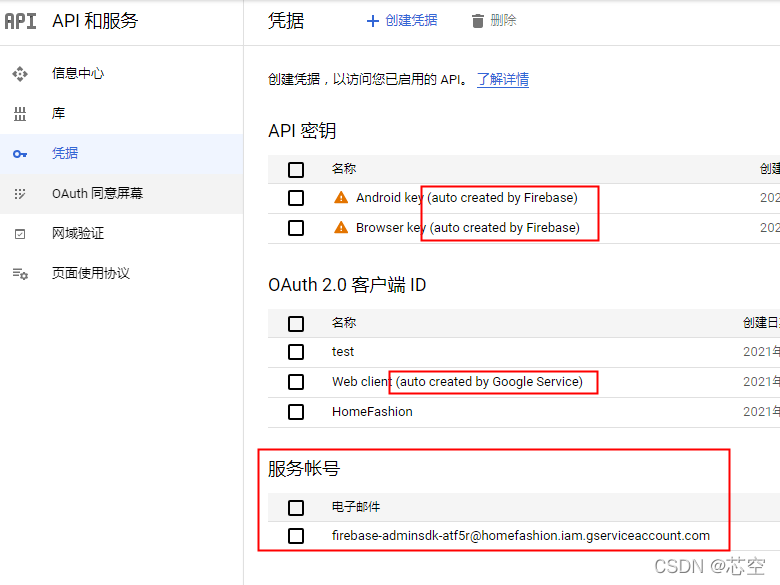Viewport: 780px width, 585px height.
Task: Toggle select-all checkbox in API 密钥 table
Action: coord(296,169)
